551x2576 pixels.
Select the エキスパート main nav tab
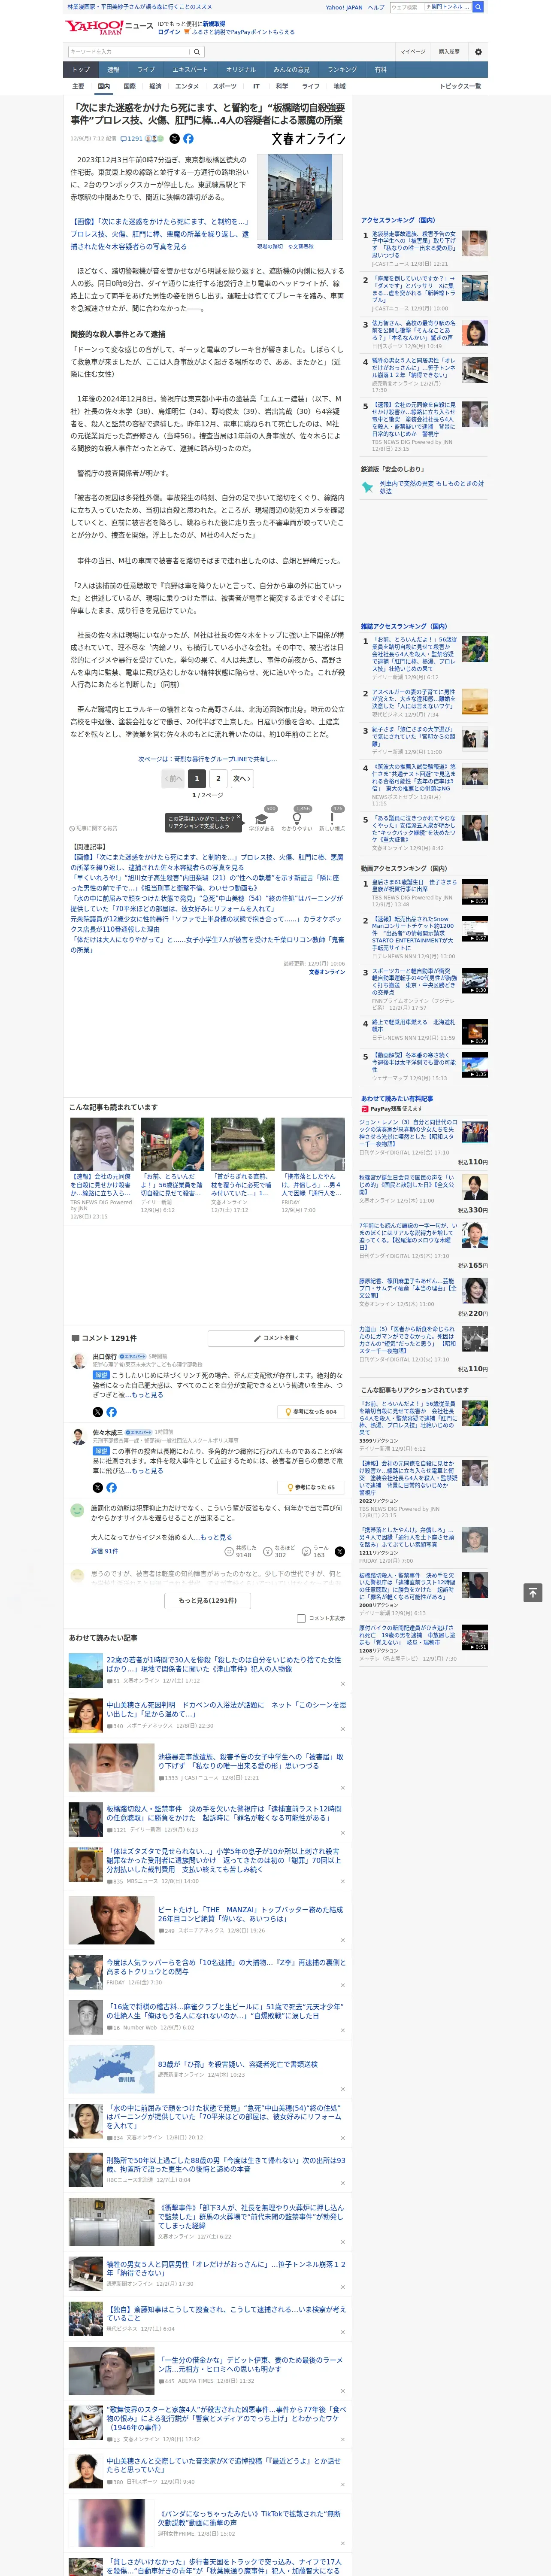tap(190, 70)
